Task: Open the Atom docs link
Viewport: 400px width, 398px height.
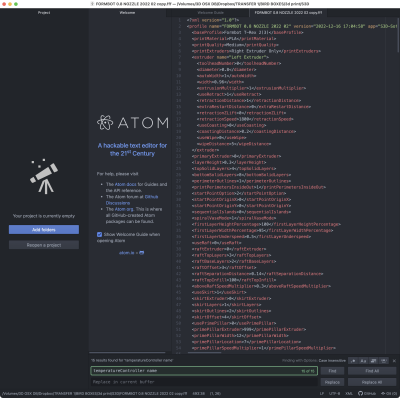Action: coord(126,184)
